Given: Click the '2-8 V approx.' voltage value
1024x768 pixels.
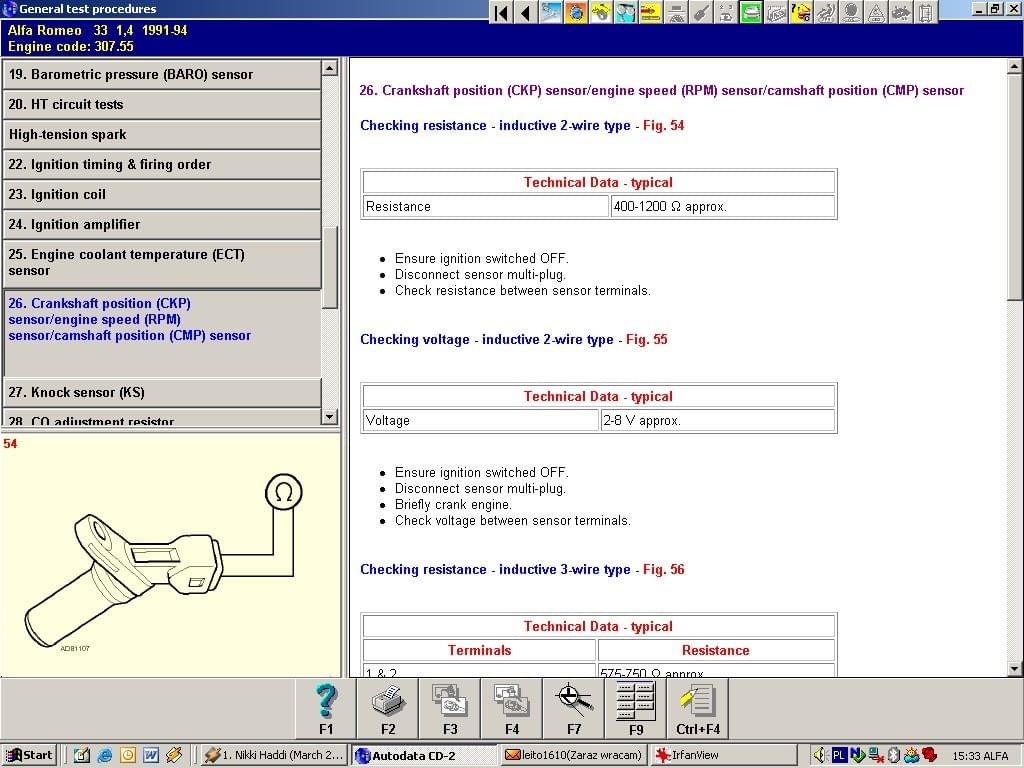Looking at the screenshot, I should [x=642, y=421].
